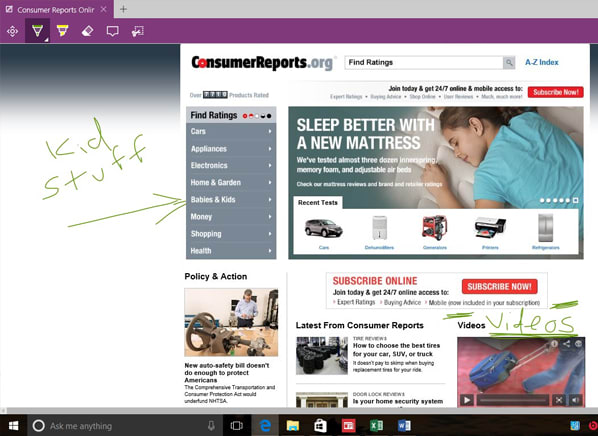Image resolution: width=598 pixels, height=436 pixels.
Task: Click the Find Ratings search magnifier button
Action: pyautogui.click(x=509, y=62)
